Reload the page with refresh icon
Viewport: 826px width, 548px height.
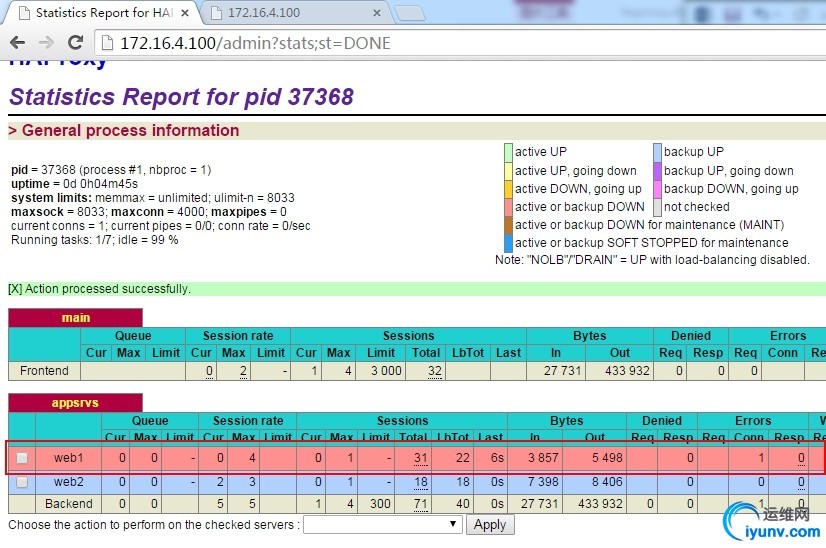point(75,43)
